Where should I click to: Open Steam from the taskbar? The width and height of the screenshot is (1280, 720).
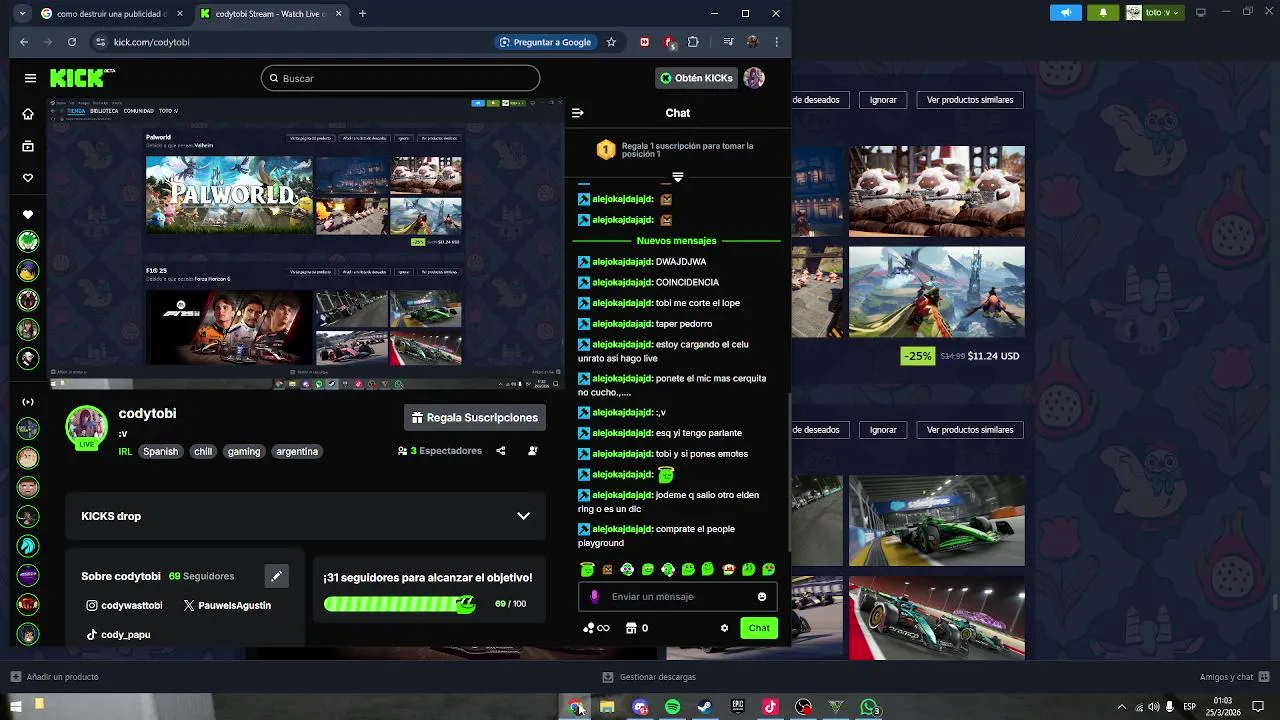click(x=705, y=707)
